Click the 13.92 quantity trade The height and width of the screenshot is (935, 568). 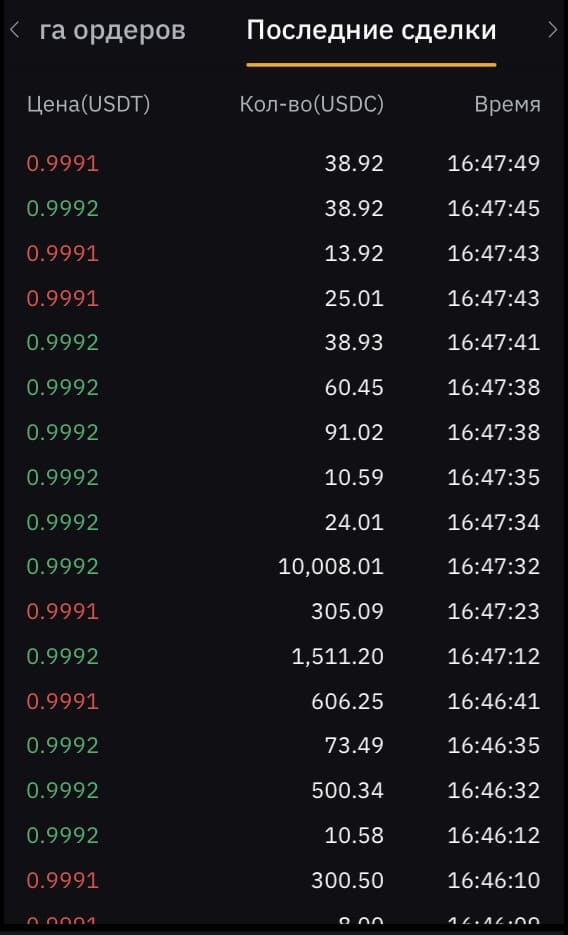pos(284,253)
